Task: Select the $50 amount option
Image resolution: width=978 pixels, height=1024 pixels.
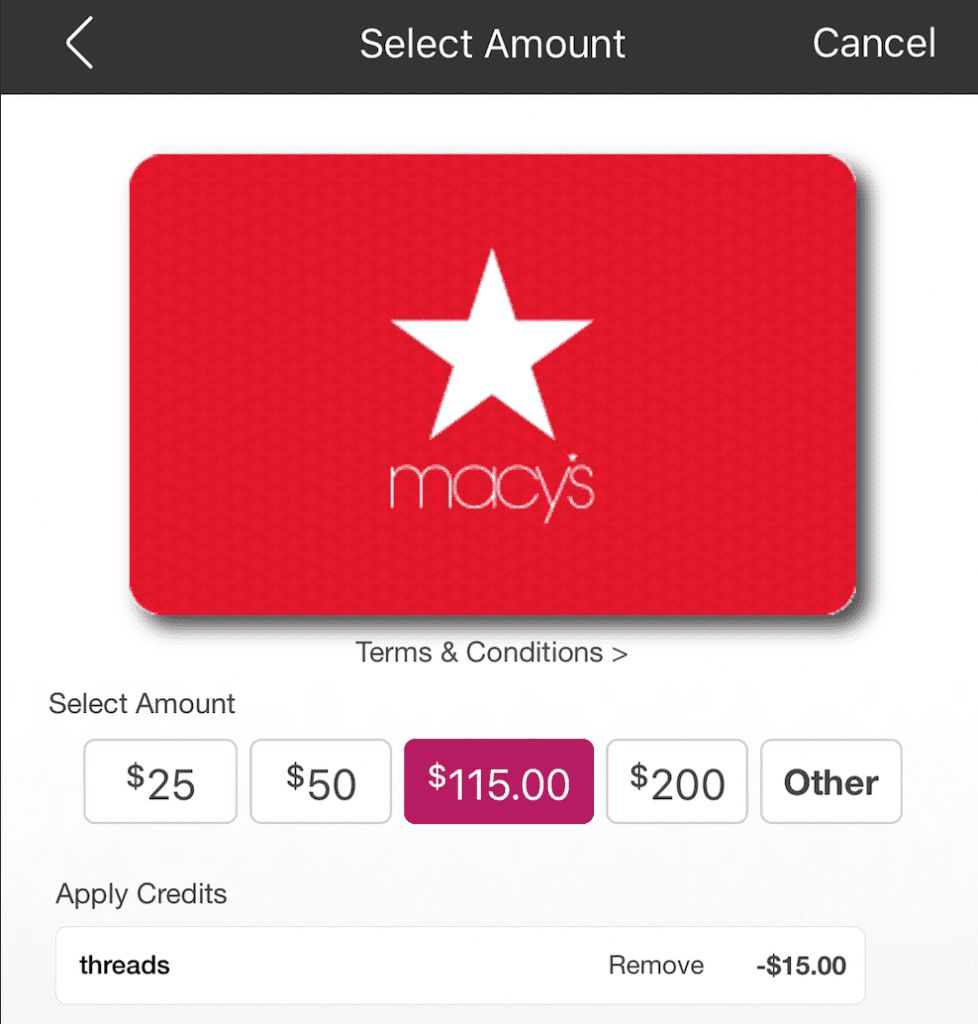Action: [x=320, y=781]
